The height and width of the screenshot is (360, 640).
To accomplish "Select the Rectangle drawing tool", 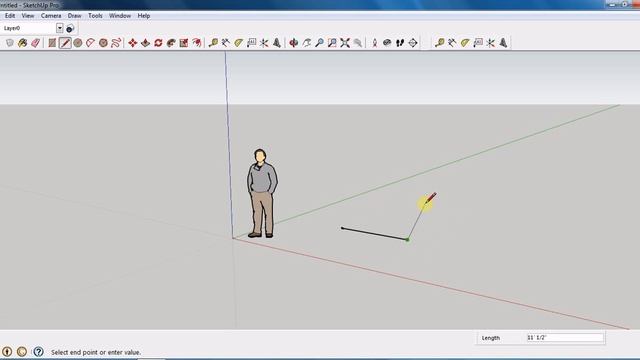I will pyautogui.click(x=52, y=42).
